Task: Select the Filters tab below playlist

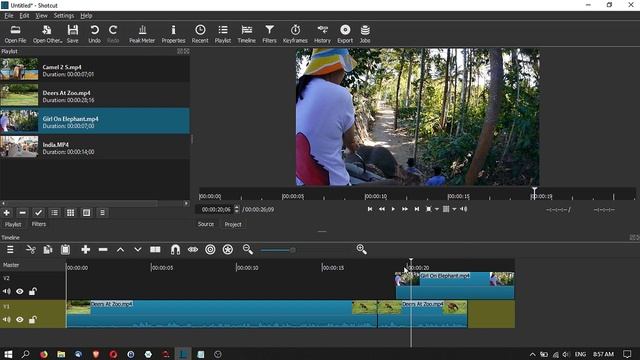Action: 39,224
